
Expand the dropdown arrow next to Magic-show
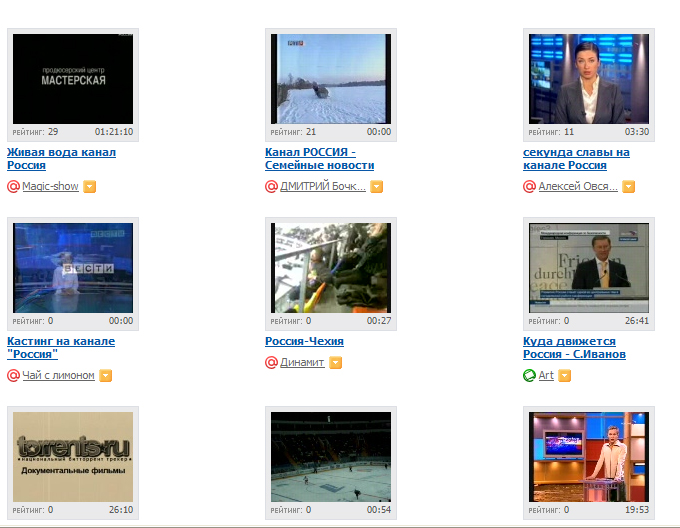point(89,186)
